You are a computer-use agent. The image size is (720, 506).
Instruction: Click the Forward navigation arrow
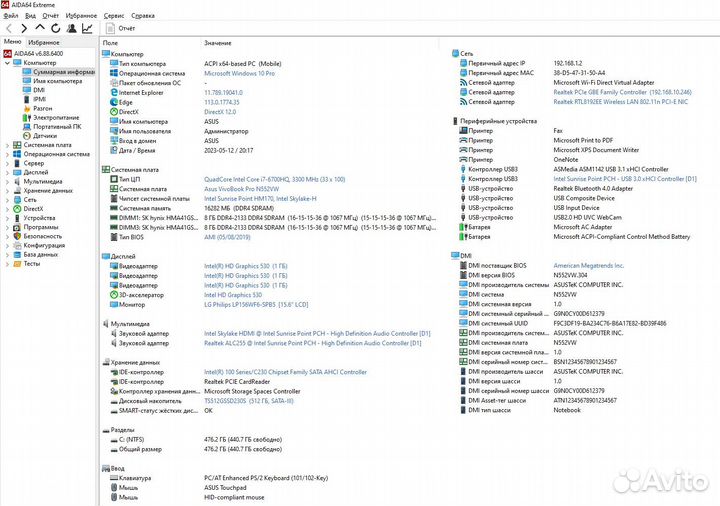point(24,28)
